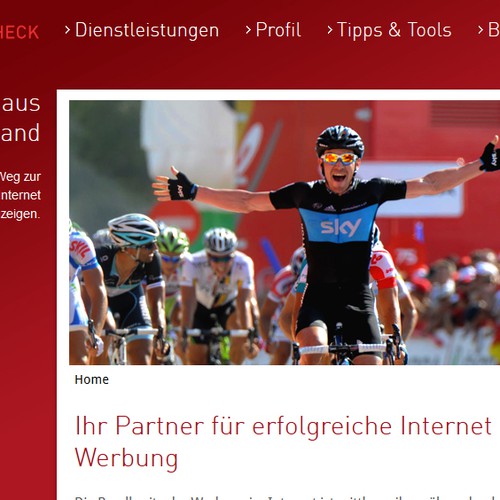Click the cyclist's orange mirrored sunglasses
This screenshot has height=500, width=500.
(x=339, y=159)
